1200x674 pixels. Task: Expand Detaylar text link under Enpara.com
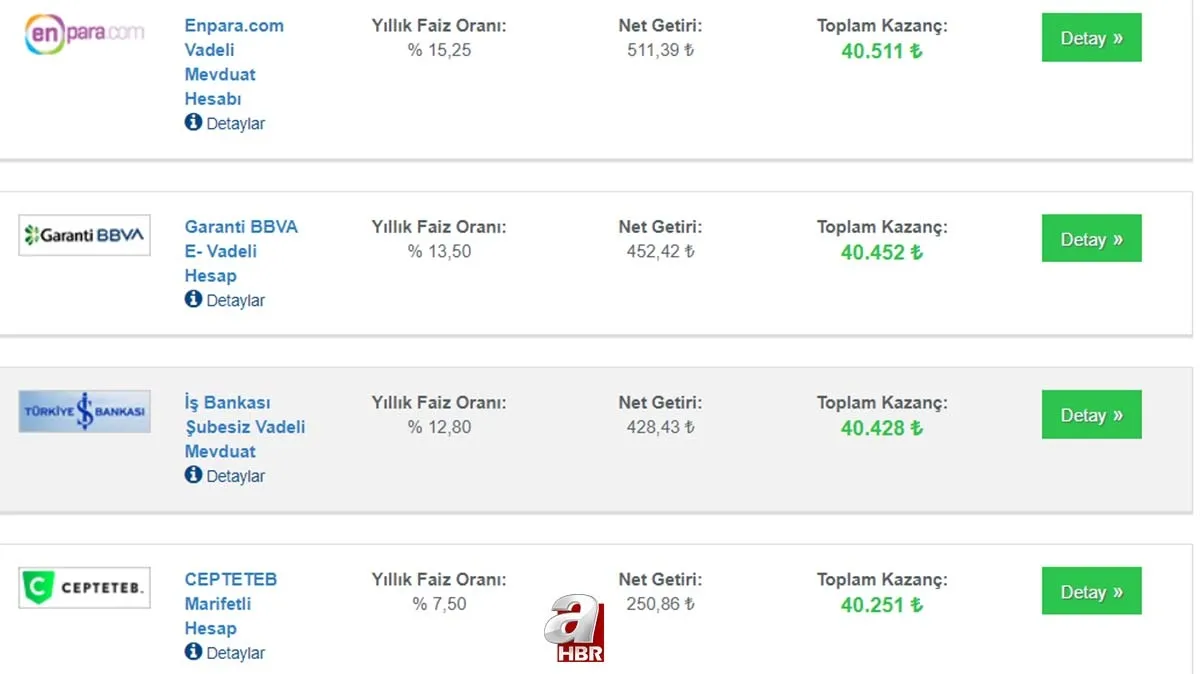234,122
